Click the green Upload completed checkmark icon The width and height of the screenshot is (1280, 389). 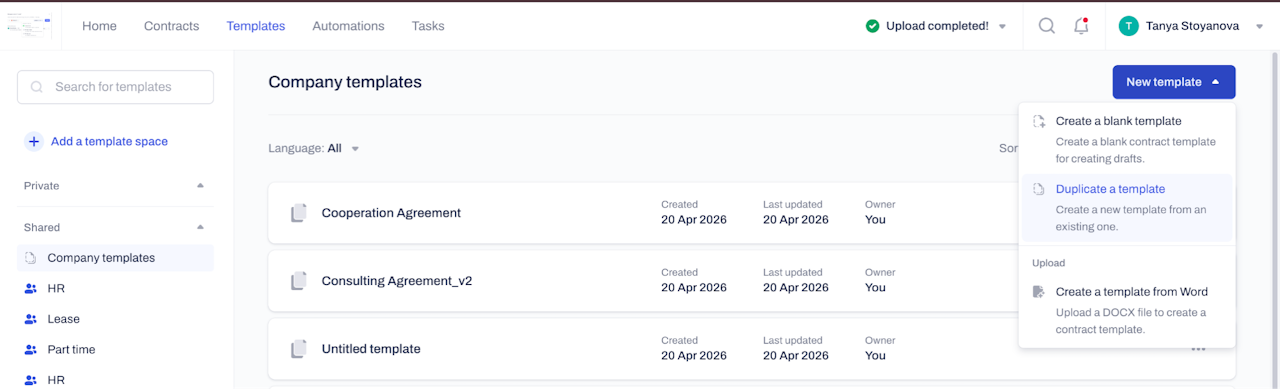873,26
